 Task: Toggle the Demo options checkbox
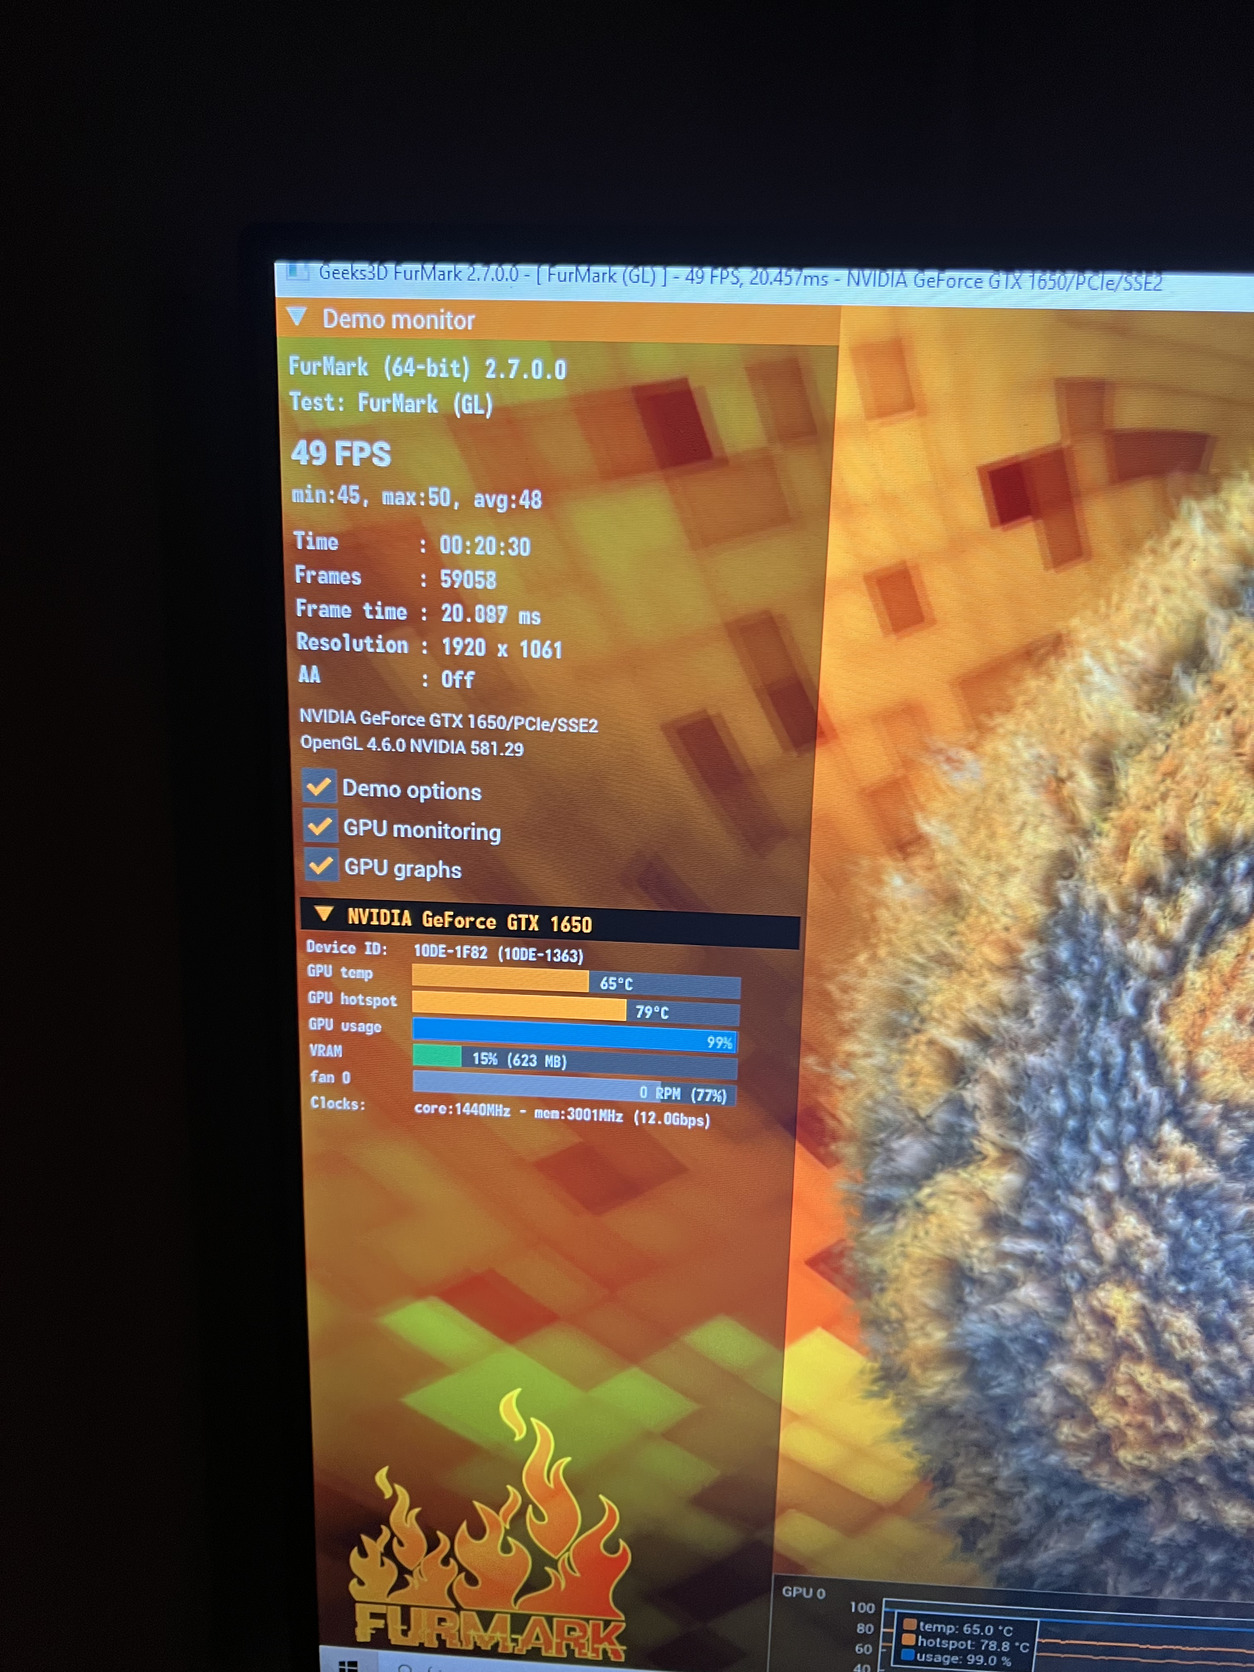click(x=319, y=787)
